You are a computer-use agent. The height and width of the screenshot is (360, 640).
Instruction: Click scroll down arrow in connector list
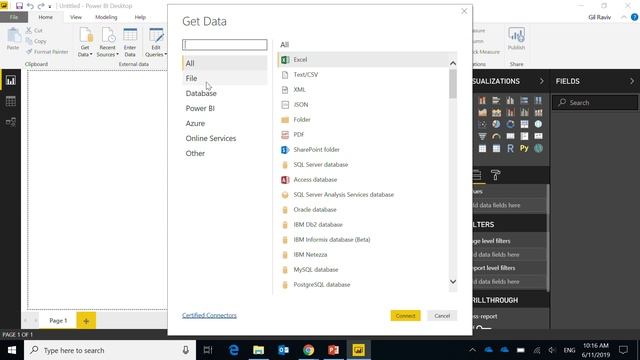coord(453,282)
